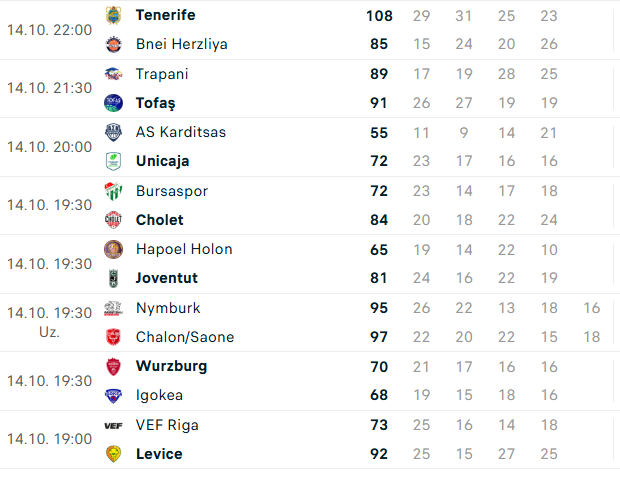Click the AS Karditsas team logo
620x477 pixels.
point(114,132)
